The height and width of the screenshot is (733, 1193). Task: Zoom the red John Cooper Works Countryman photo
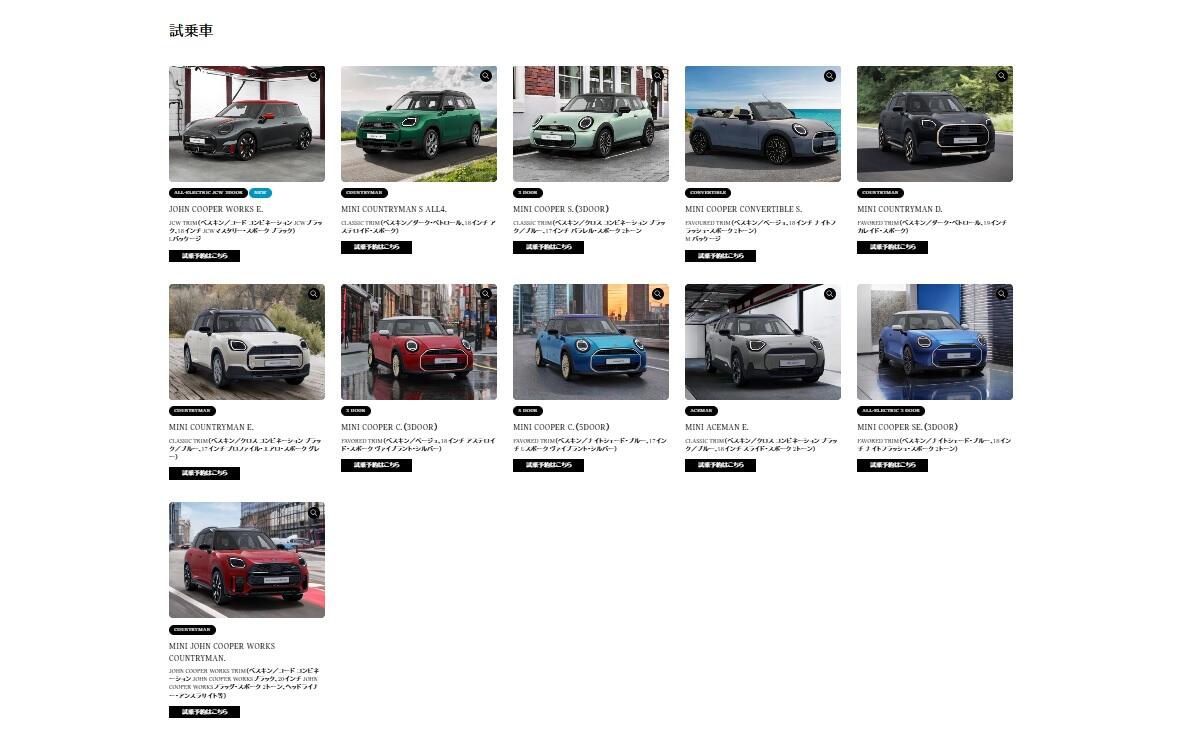pos(313,513)
